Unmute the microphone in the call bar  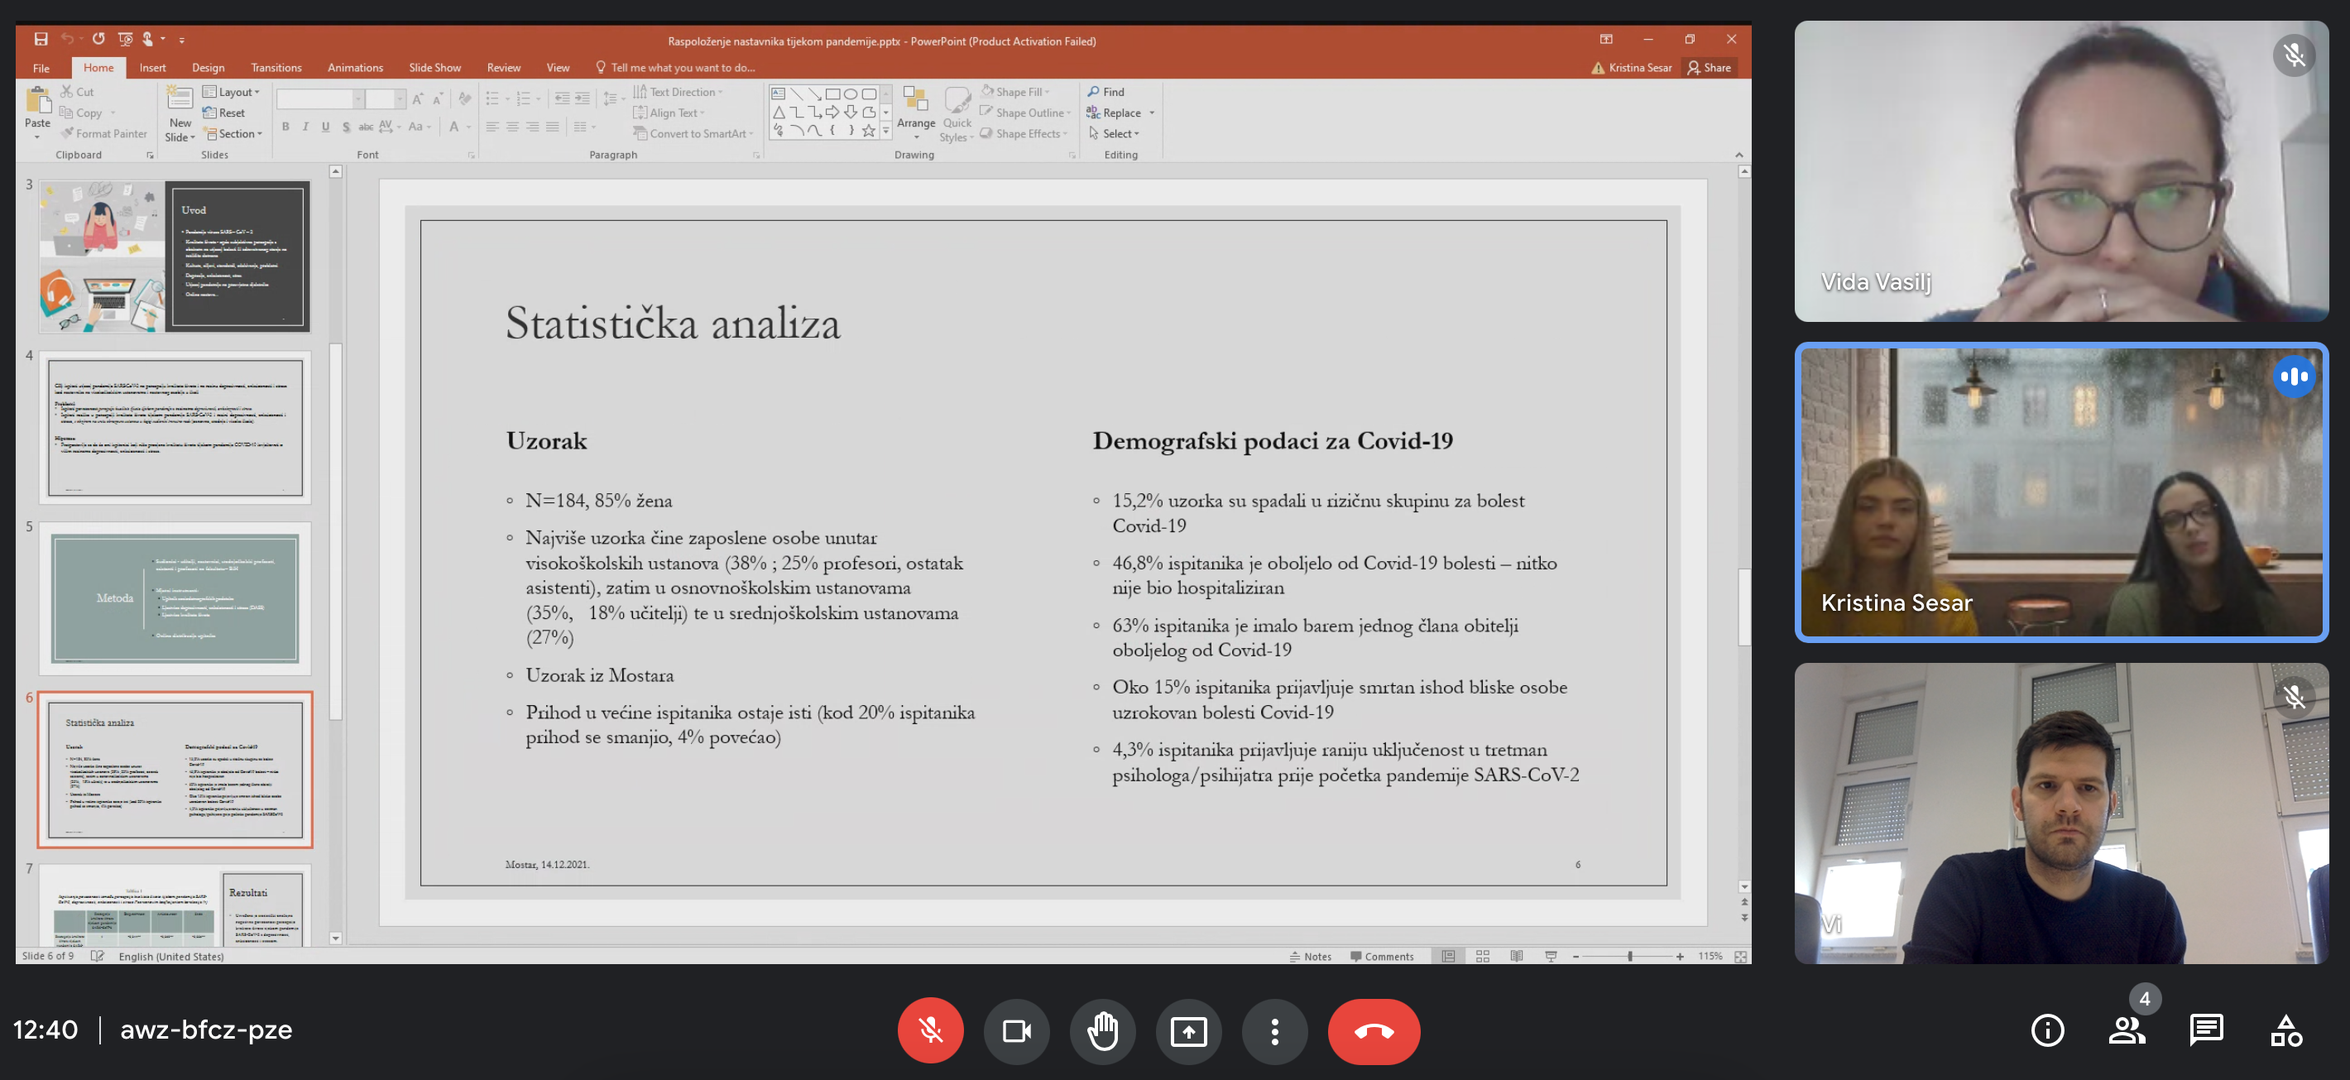(x=930, y=1031)
